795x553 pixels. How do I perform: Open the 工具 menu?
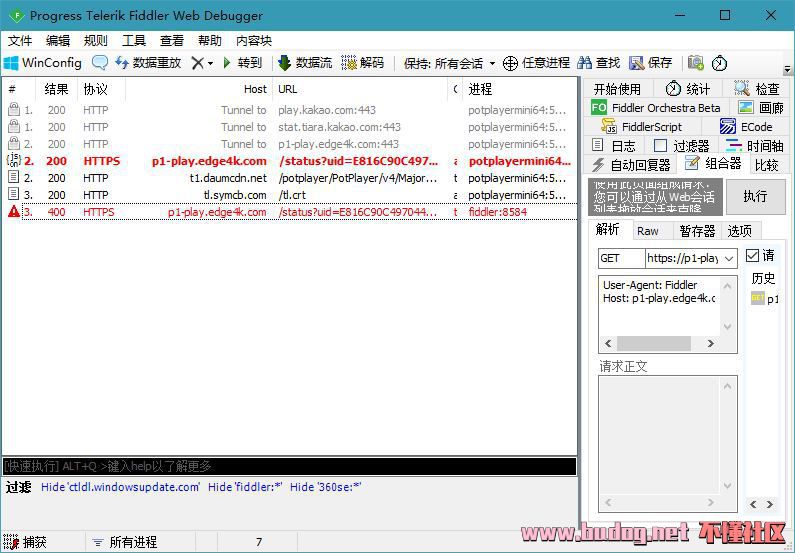[134, 41]
